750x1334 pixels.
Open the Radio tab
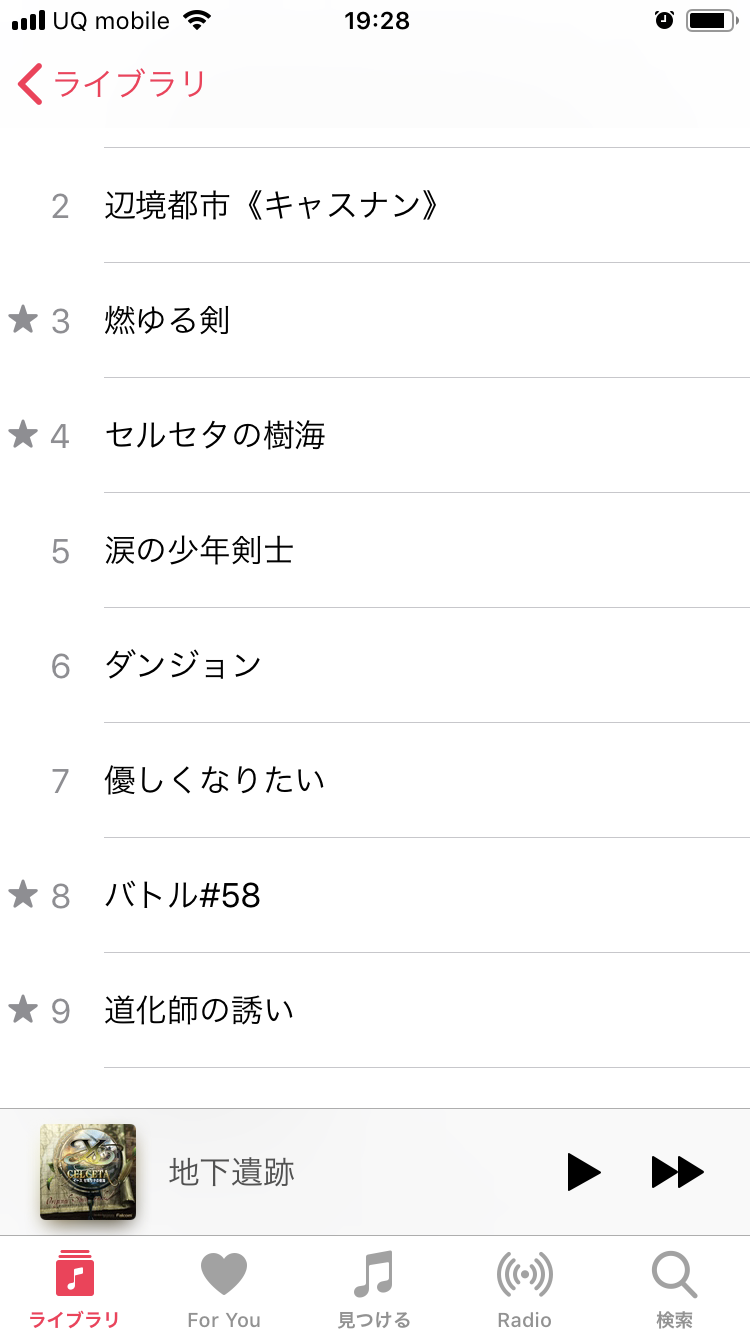click(524, 1290)
